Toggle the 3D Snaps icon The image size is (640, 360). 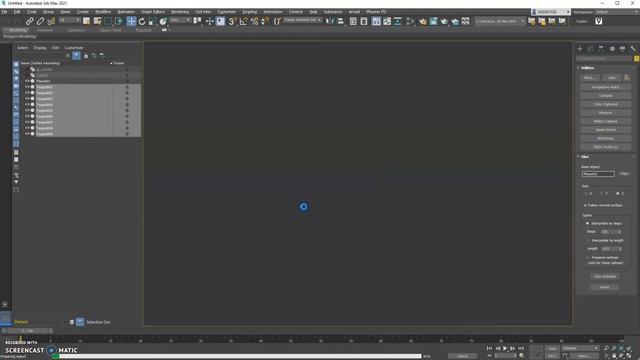(x=233, y=21)
